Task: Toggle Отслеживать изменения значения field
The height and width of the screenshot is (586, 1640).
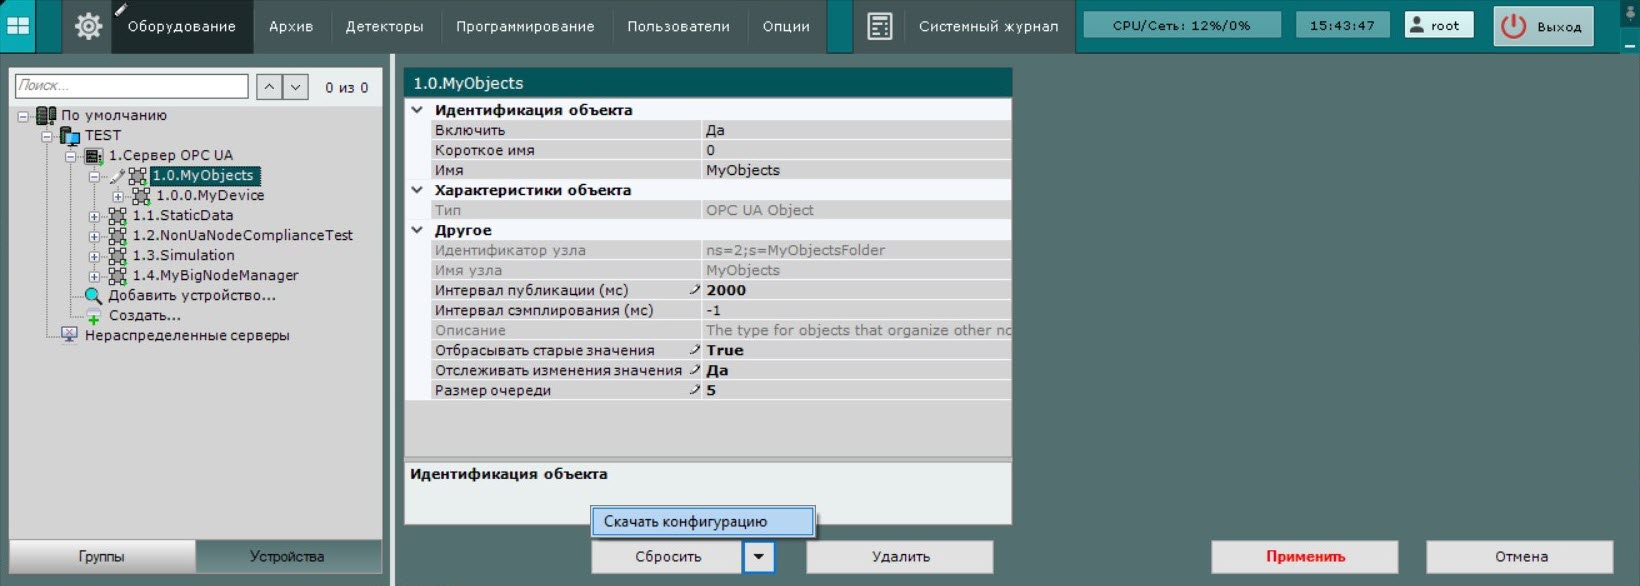Action: 856,370
